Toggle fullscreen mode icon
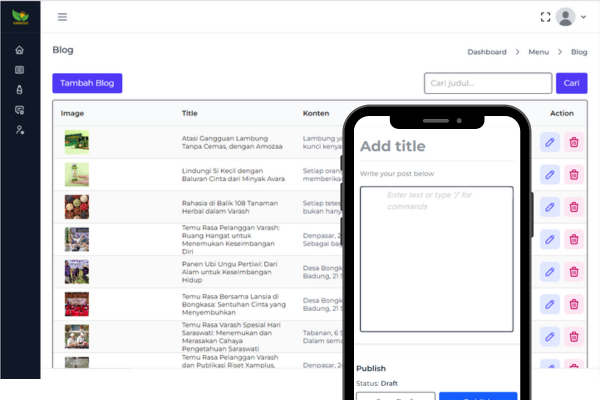This screenshot has height=400, width=600. pyautogui.click(x=545, y=17)
